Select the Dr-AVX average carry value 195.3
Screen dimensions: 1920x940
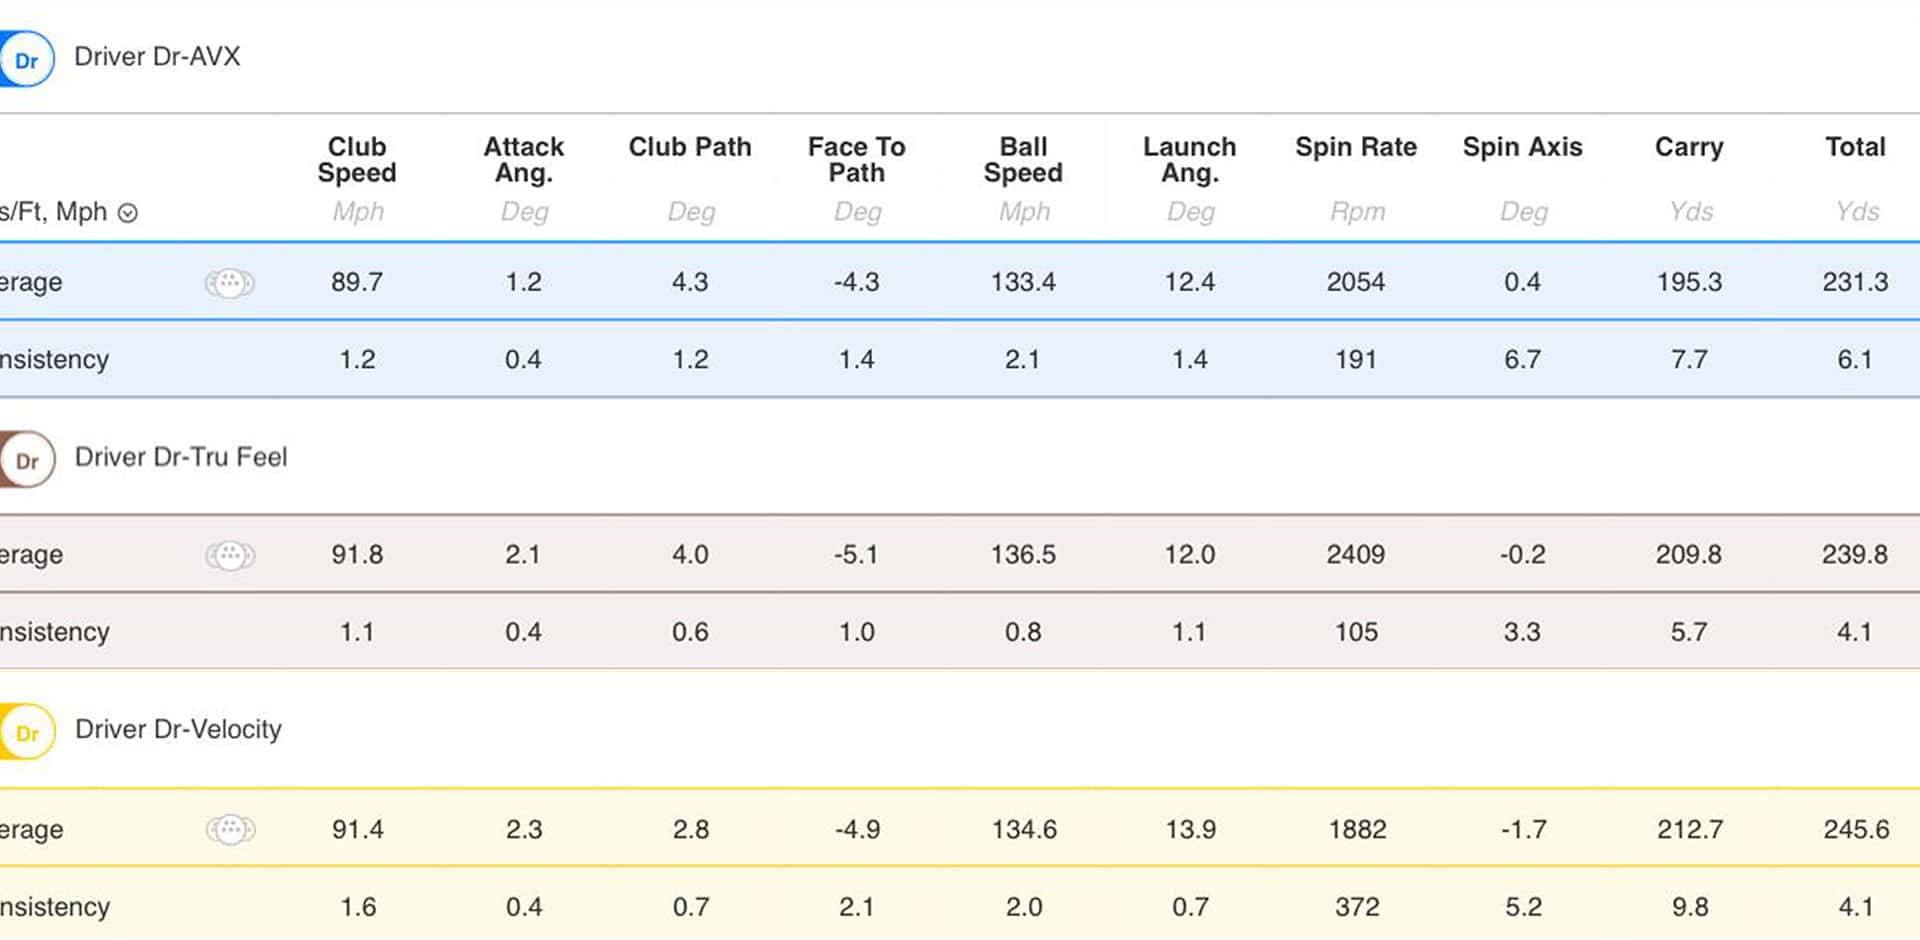pyautogui.click(x=1689, y=282)
